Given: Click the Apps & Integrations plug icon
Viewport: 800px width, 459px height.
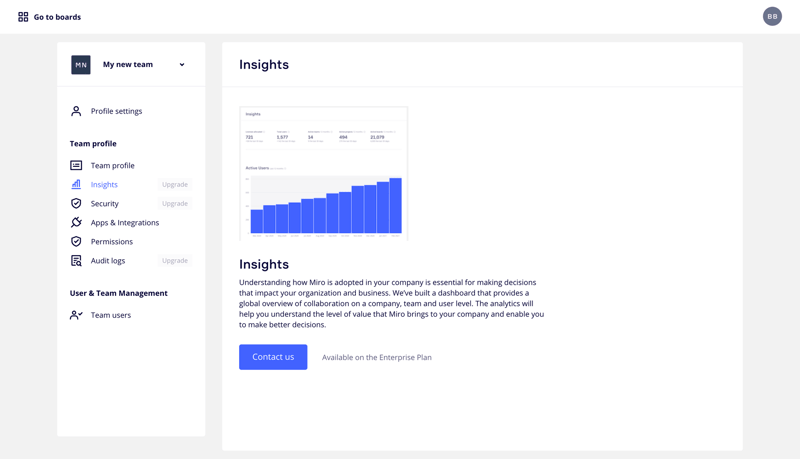Looking at the screenshot, I should coord(76,222).
